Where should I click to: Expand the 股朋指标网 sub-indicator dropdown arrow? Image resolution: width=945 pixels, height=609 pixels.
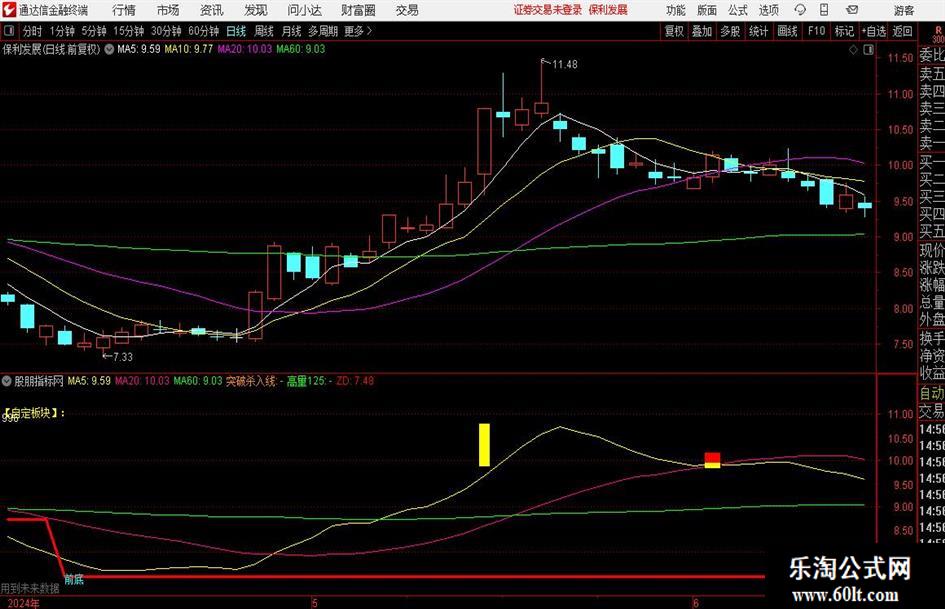(x=7, y=380)
